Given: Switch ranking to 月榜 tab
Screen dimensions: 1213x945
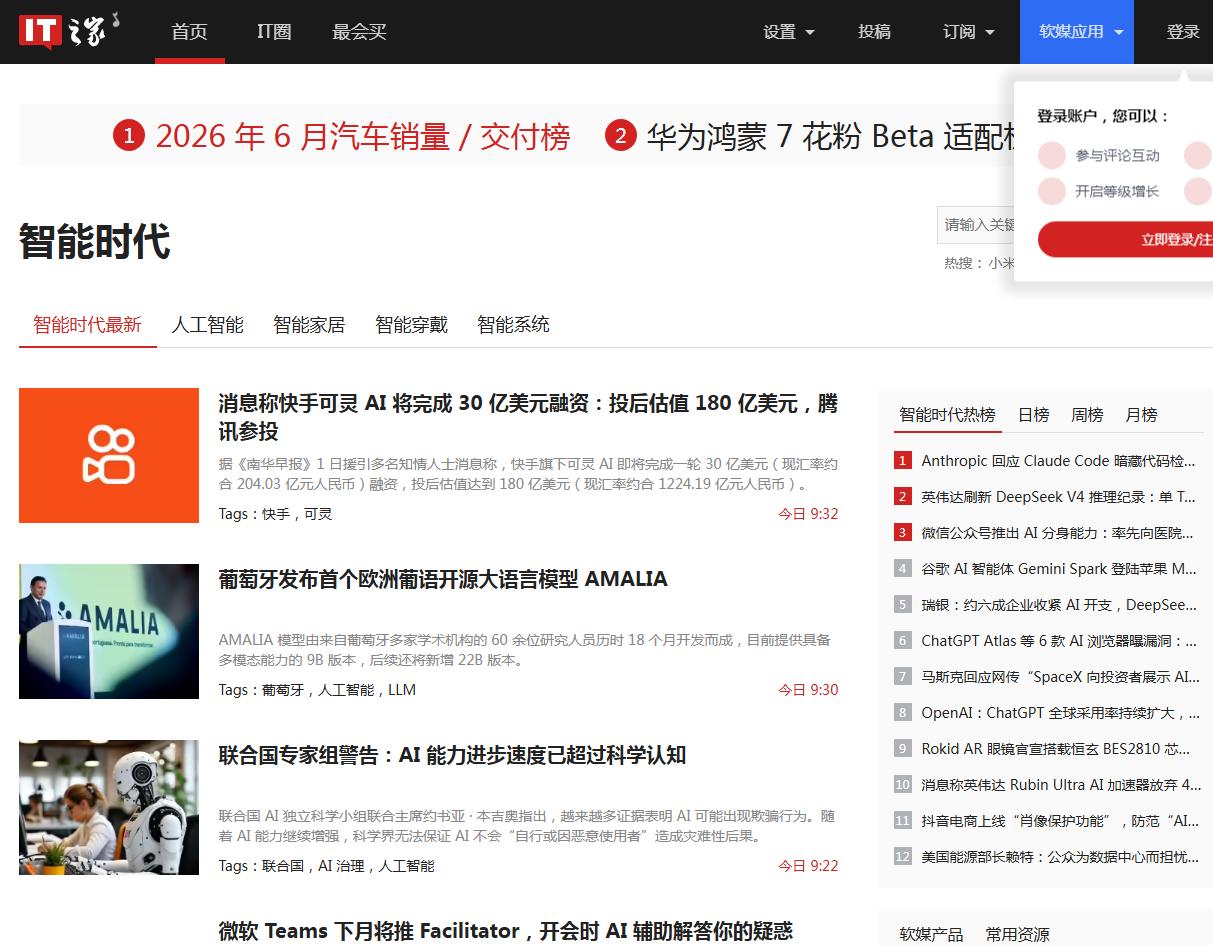Looking at the screenshot, I should tap(1141, 415).
